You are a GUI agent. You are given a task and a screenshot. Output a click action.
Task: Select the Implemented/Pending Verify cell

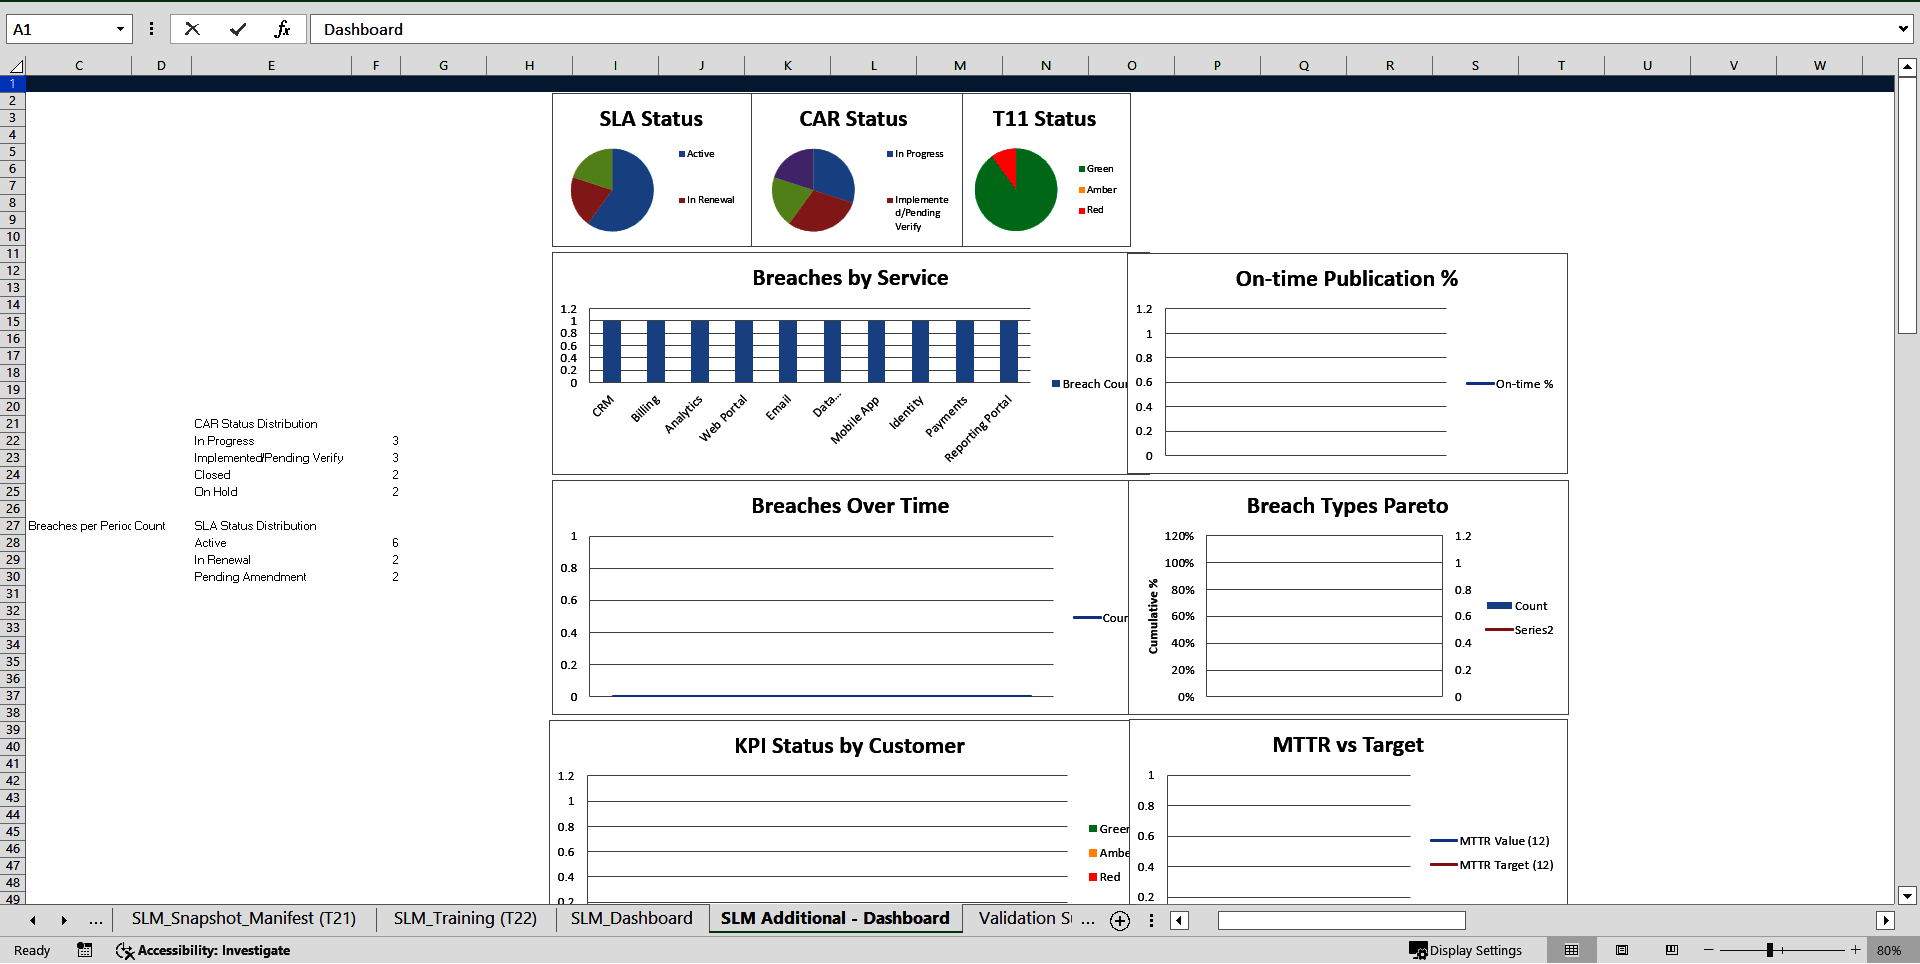[x=271, y=458]
